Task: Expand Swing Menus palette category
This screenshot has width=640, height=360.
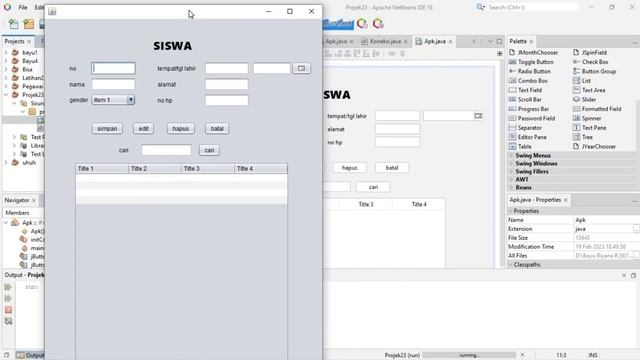Action: pos(511,156)
